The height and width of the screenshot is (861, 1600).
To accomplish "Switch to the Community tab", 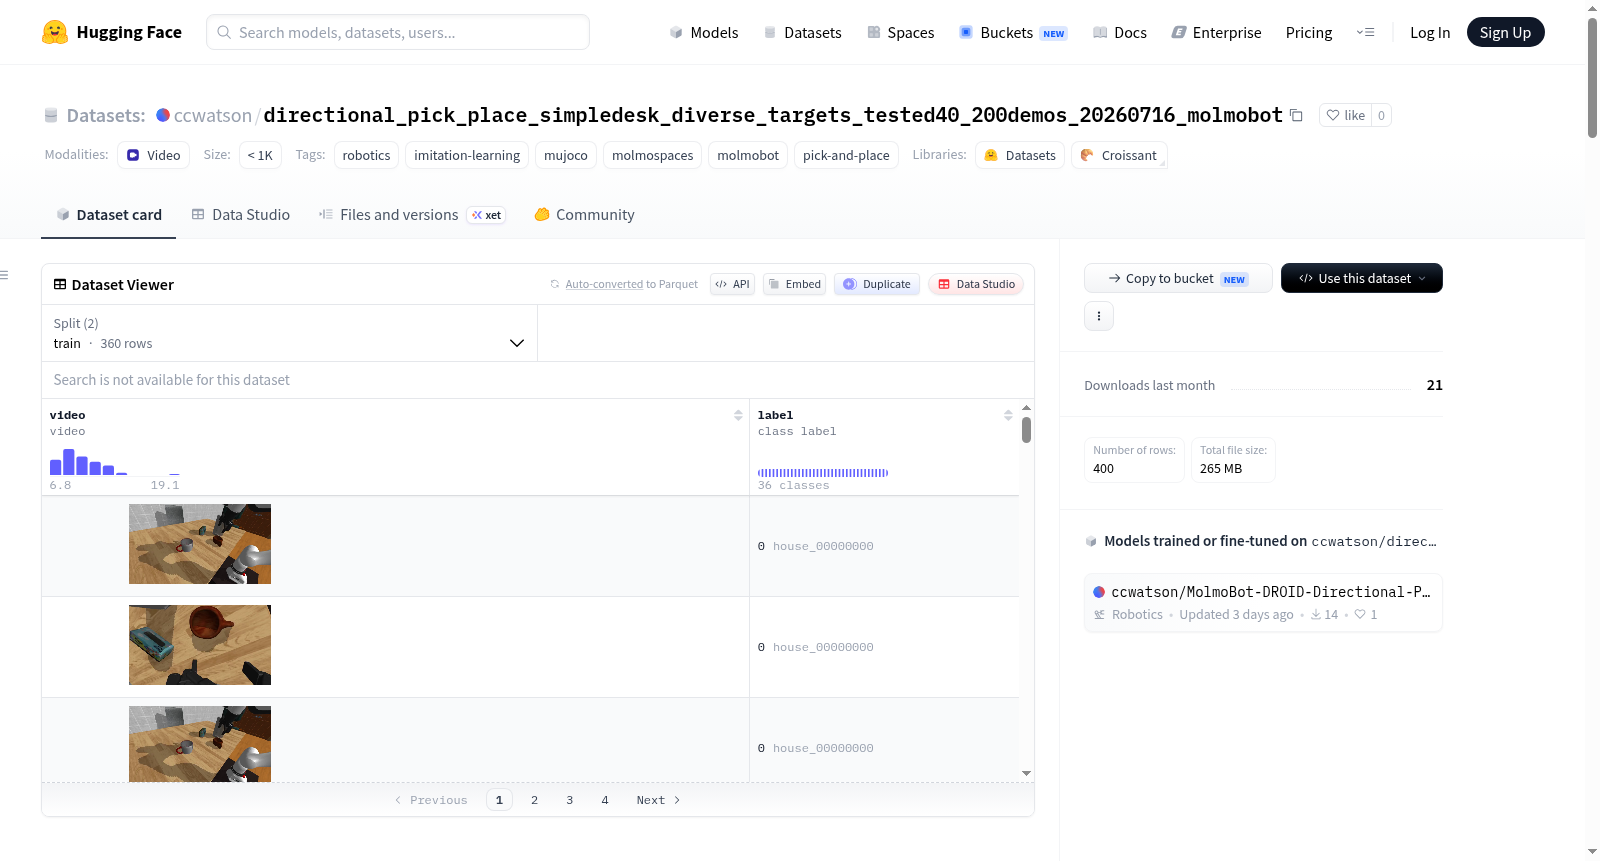I will click(584, 214).
